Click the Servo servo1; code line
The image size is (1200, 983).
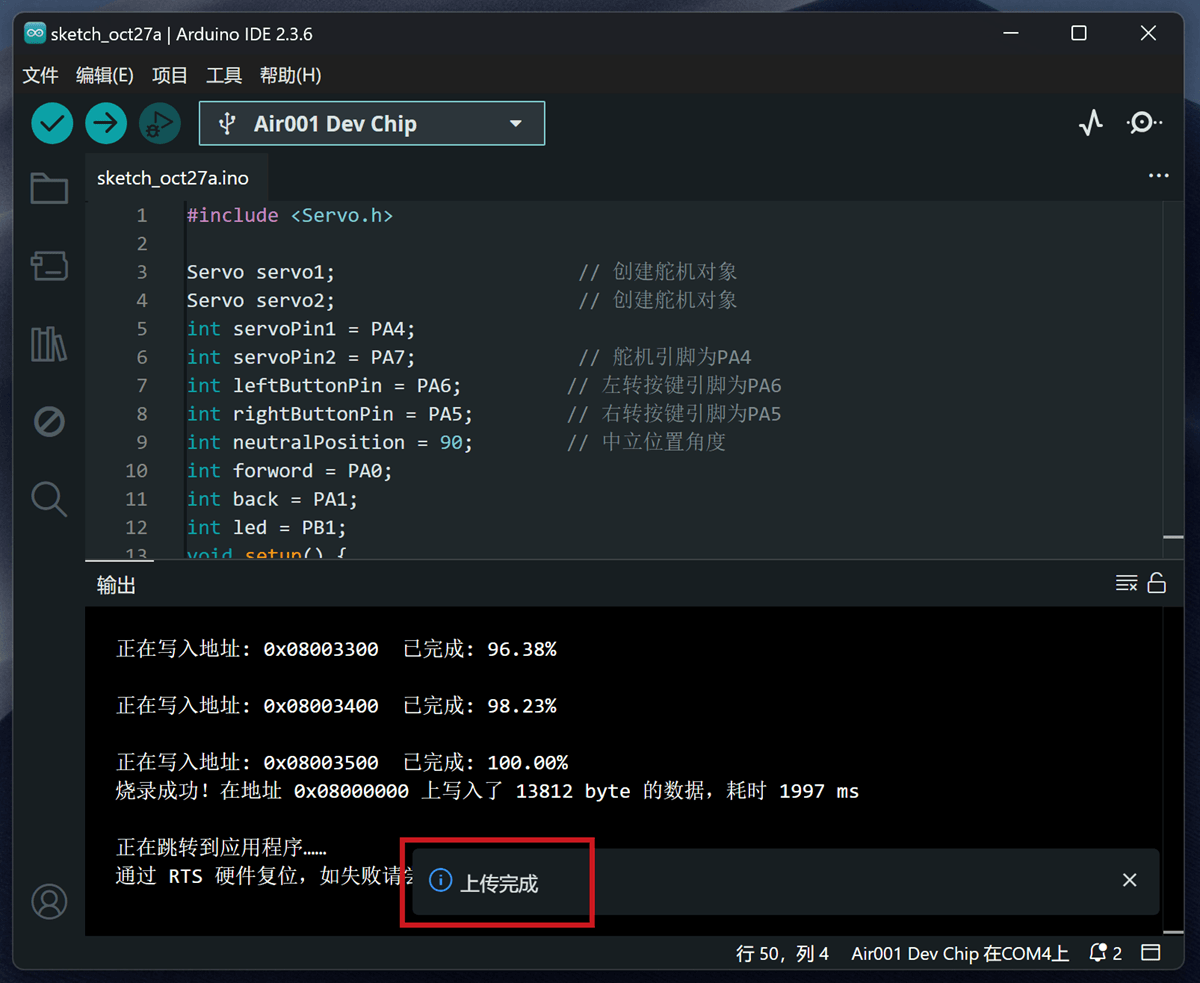261,272
